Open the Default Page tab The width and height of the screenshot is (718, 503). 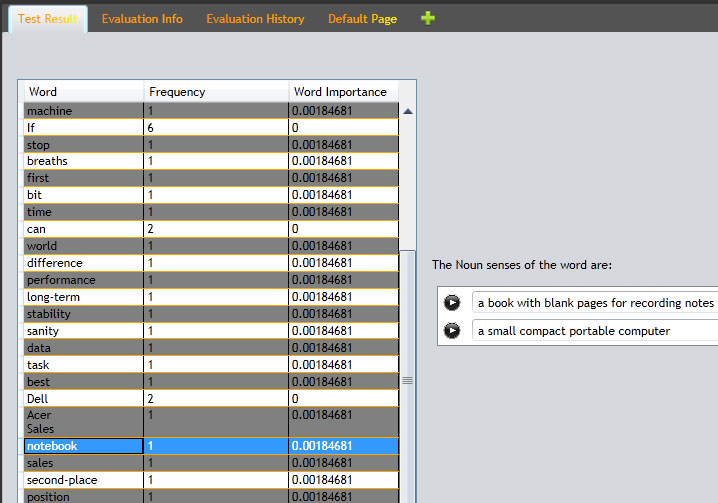pyautogui.click(x=362, y=19)
